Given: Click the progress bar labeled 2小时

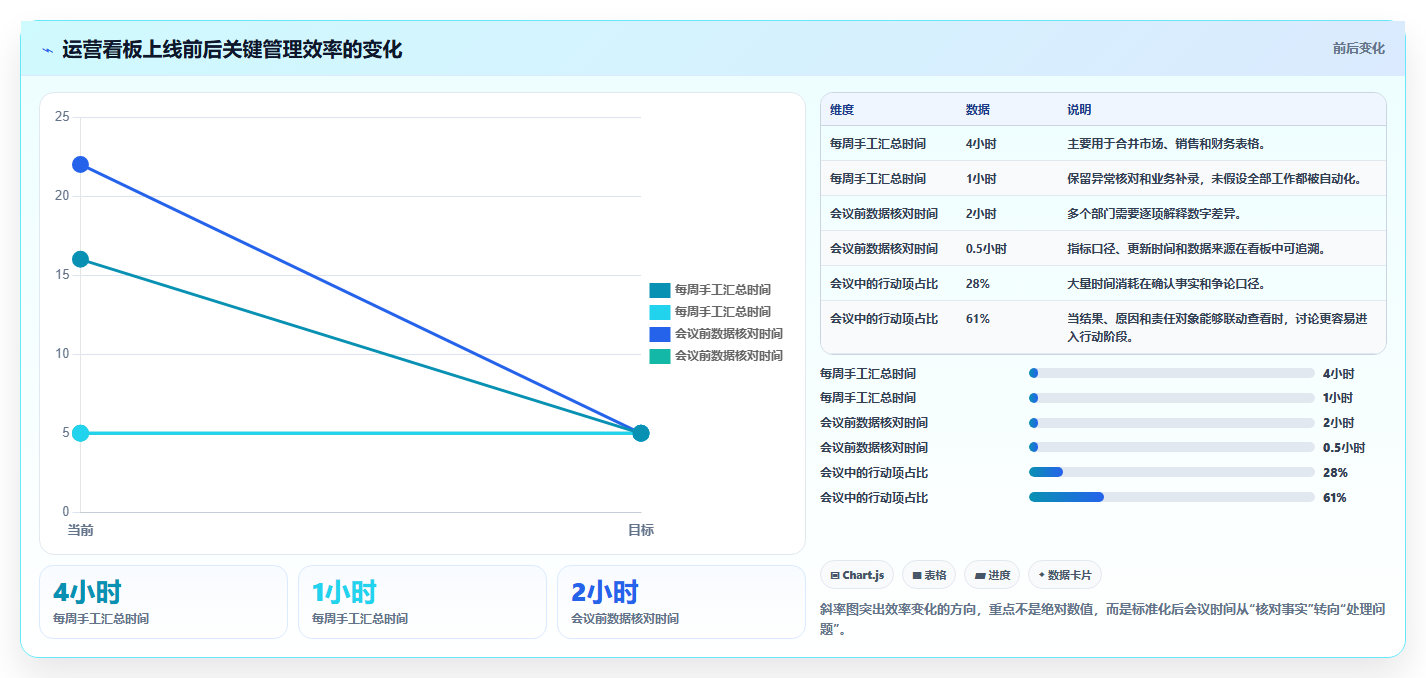Looking at the screenshot, I should click(1171, 423).
